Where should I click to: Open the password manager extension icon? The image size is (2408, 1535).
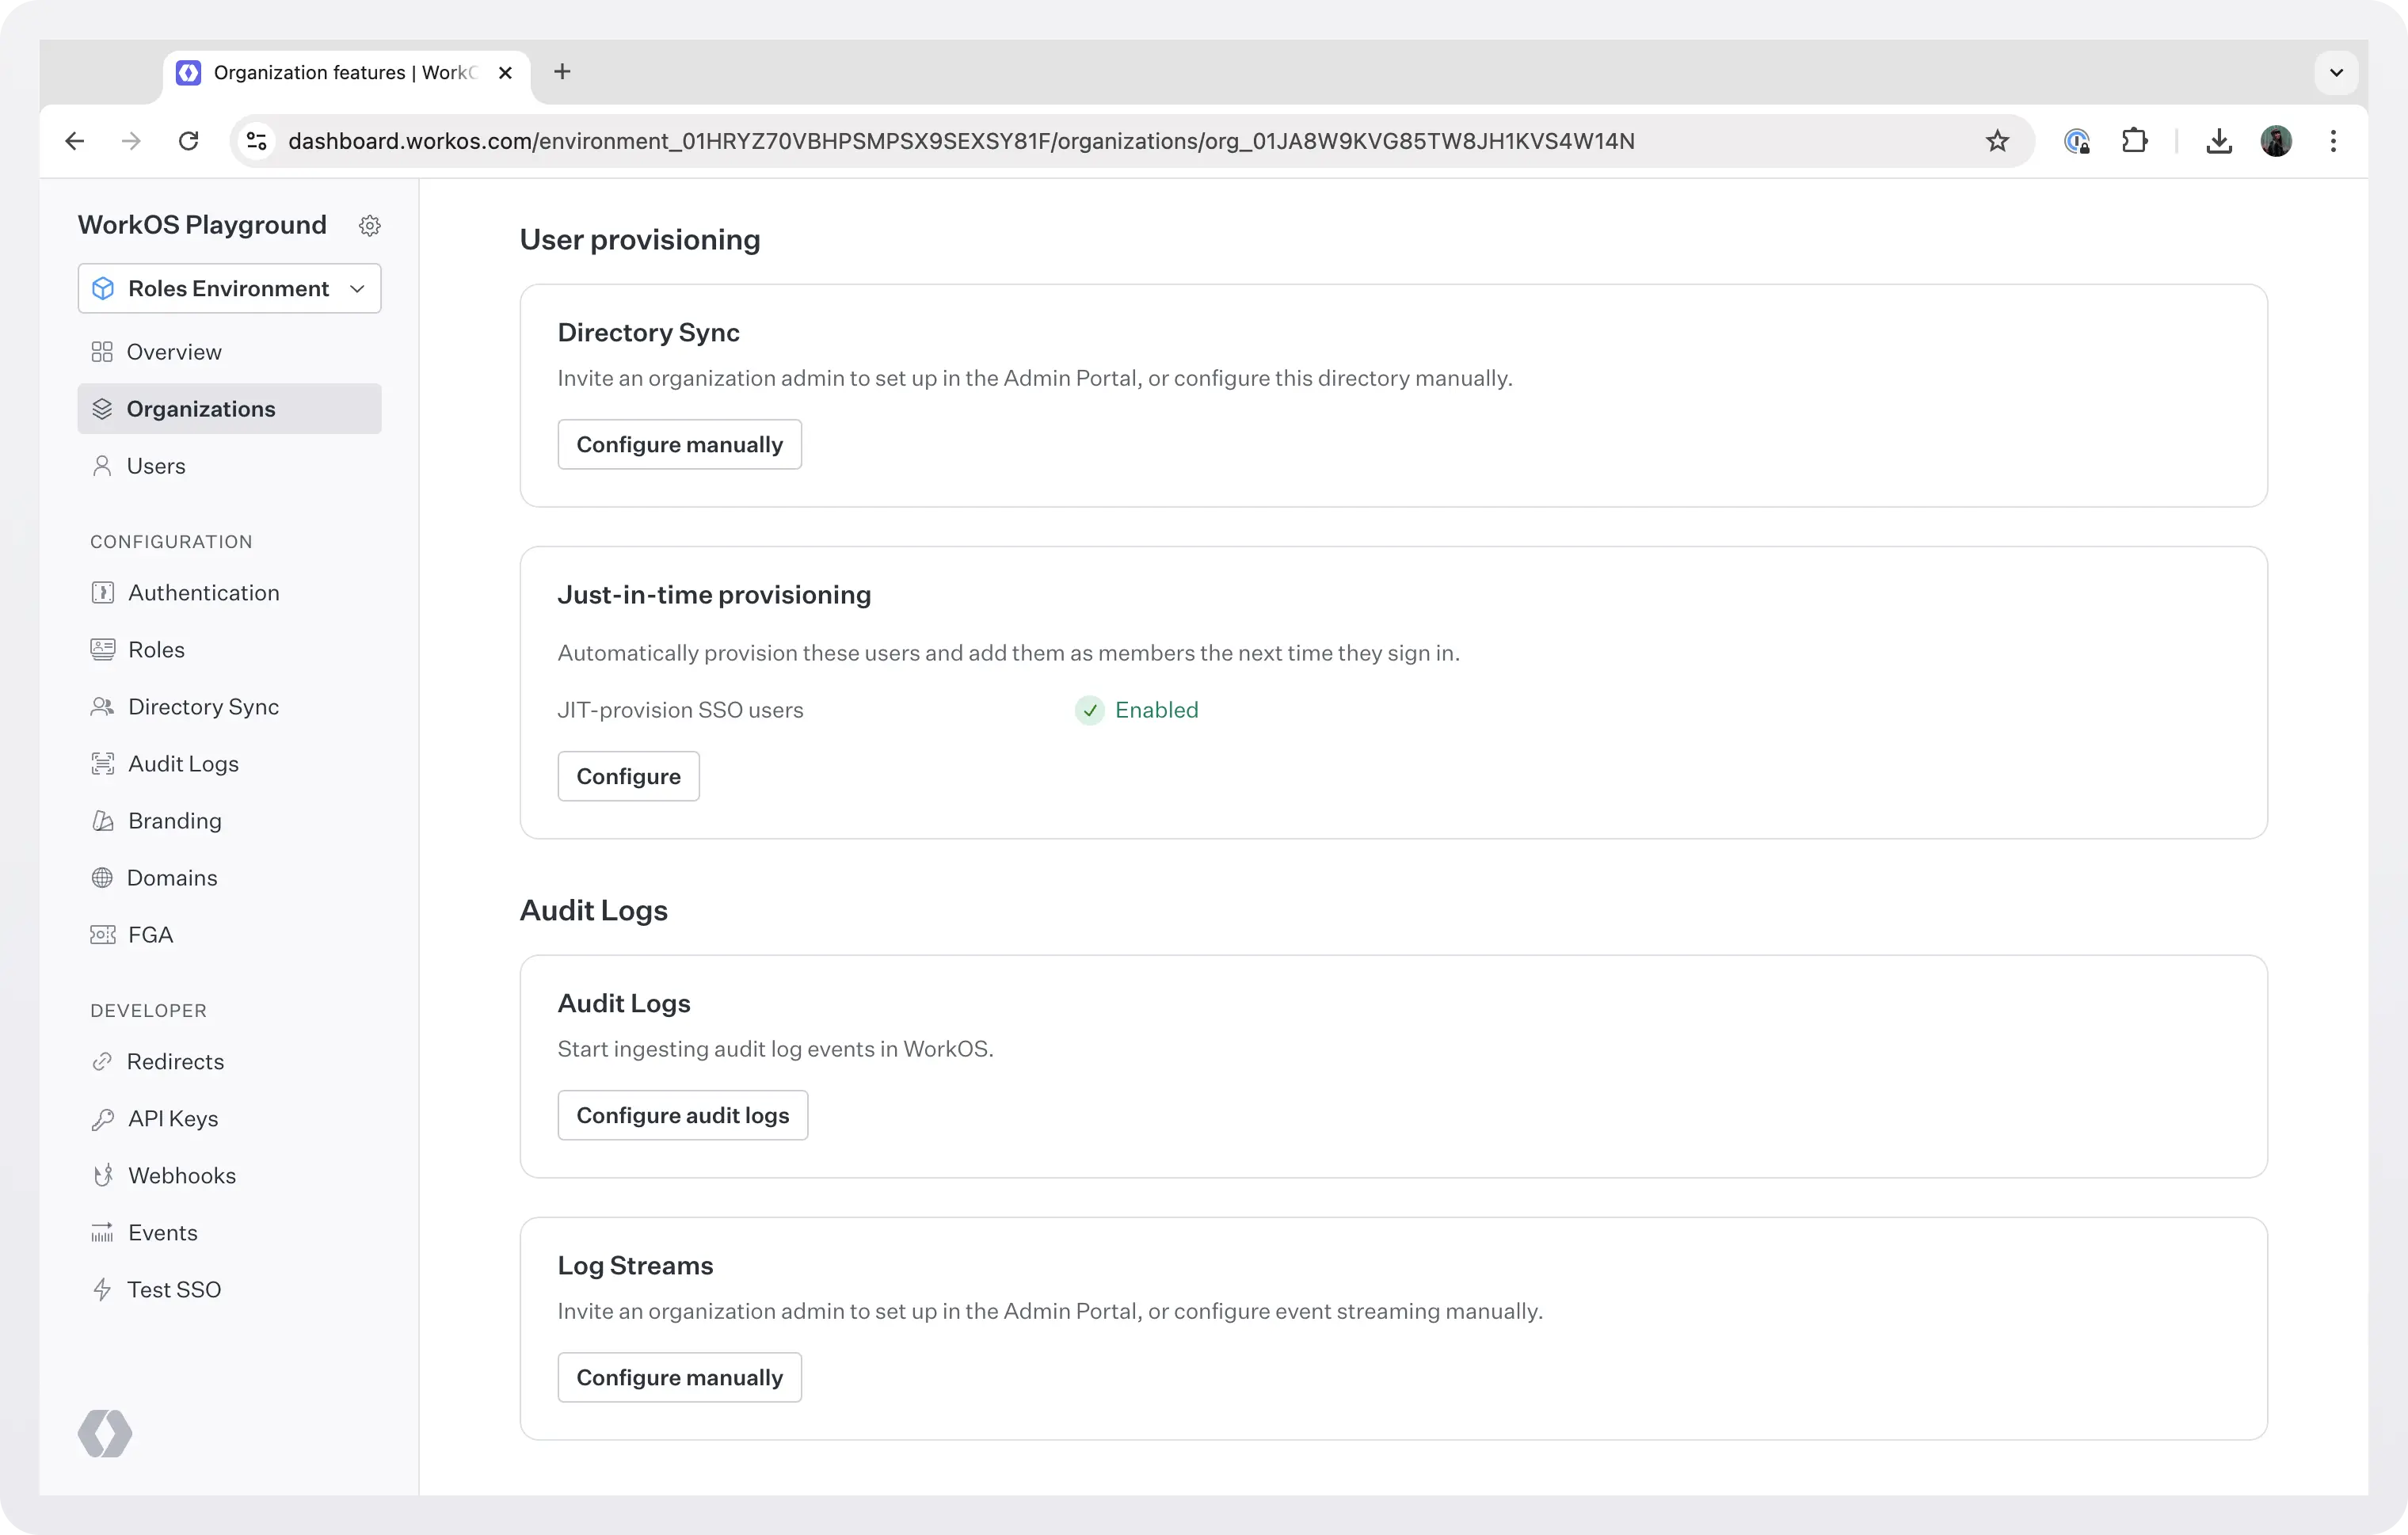[2077, 141]
